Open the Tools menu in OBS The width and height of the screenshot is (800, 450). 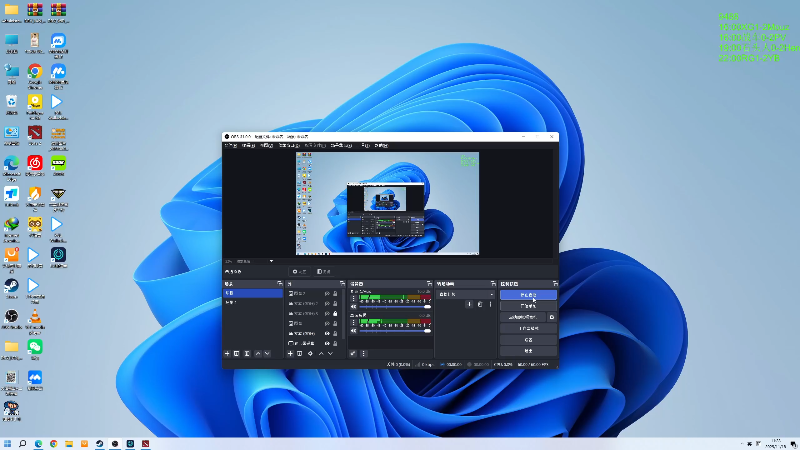point(365,145)
